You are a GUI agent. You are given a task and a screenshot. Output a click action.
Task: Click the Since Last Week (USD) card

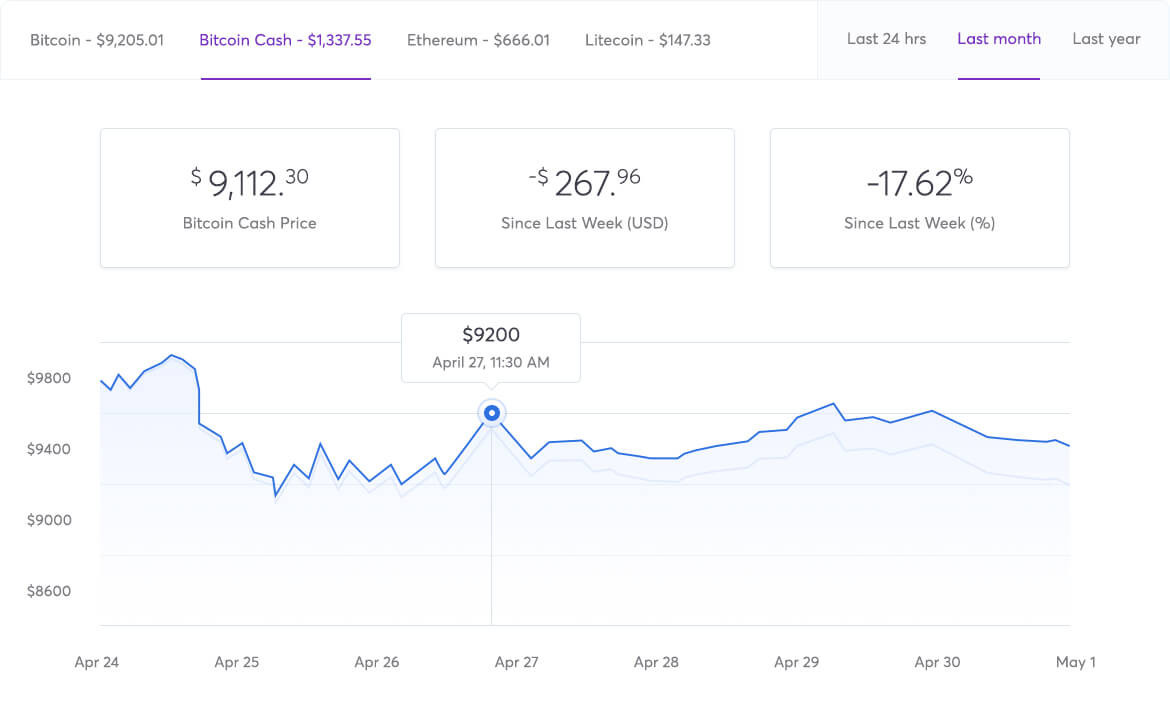tap(585, 198)
